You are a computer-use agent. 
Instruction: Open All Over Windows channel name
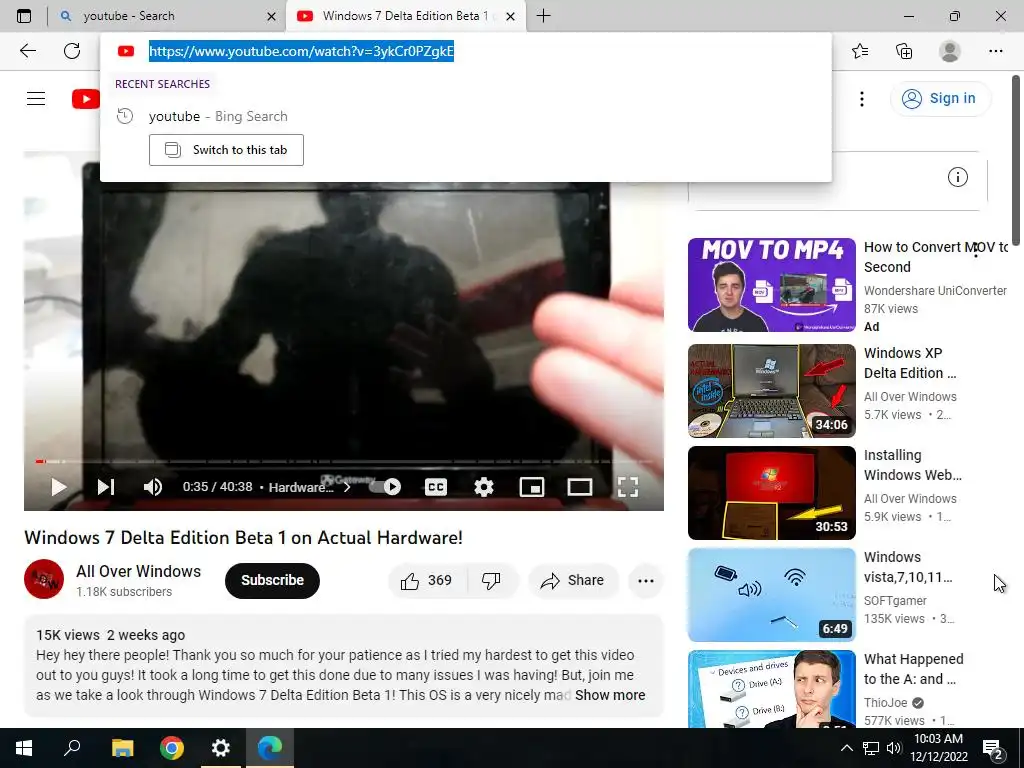coord(138,571)
